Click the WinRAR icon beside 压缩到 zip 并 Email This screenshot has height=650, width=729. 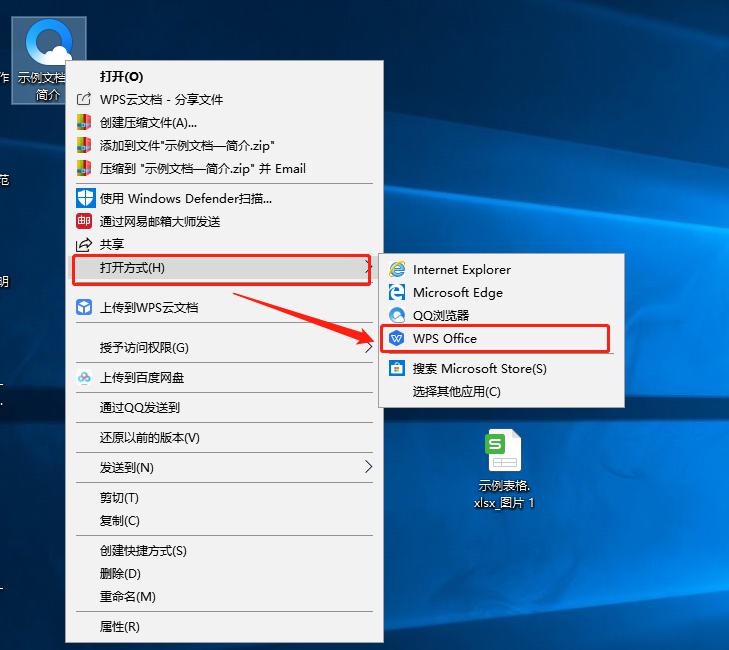84,168
